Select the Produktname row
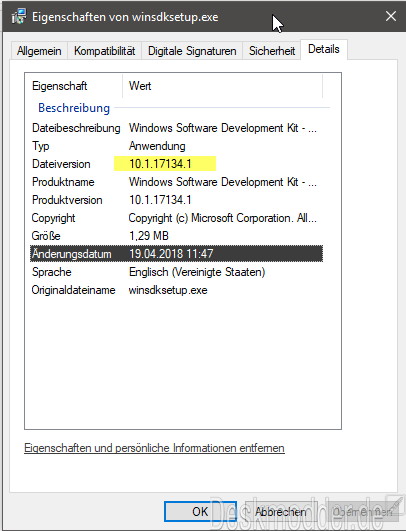Viewport: 406px width, 531px height. [176, 182]
